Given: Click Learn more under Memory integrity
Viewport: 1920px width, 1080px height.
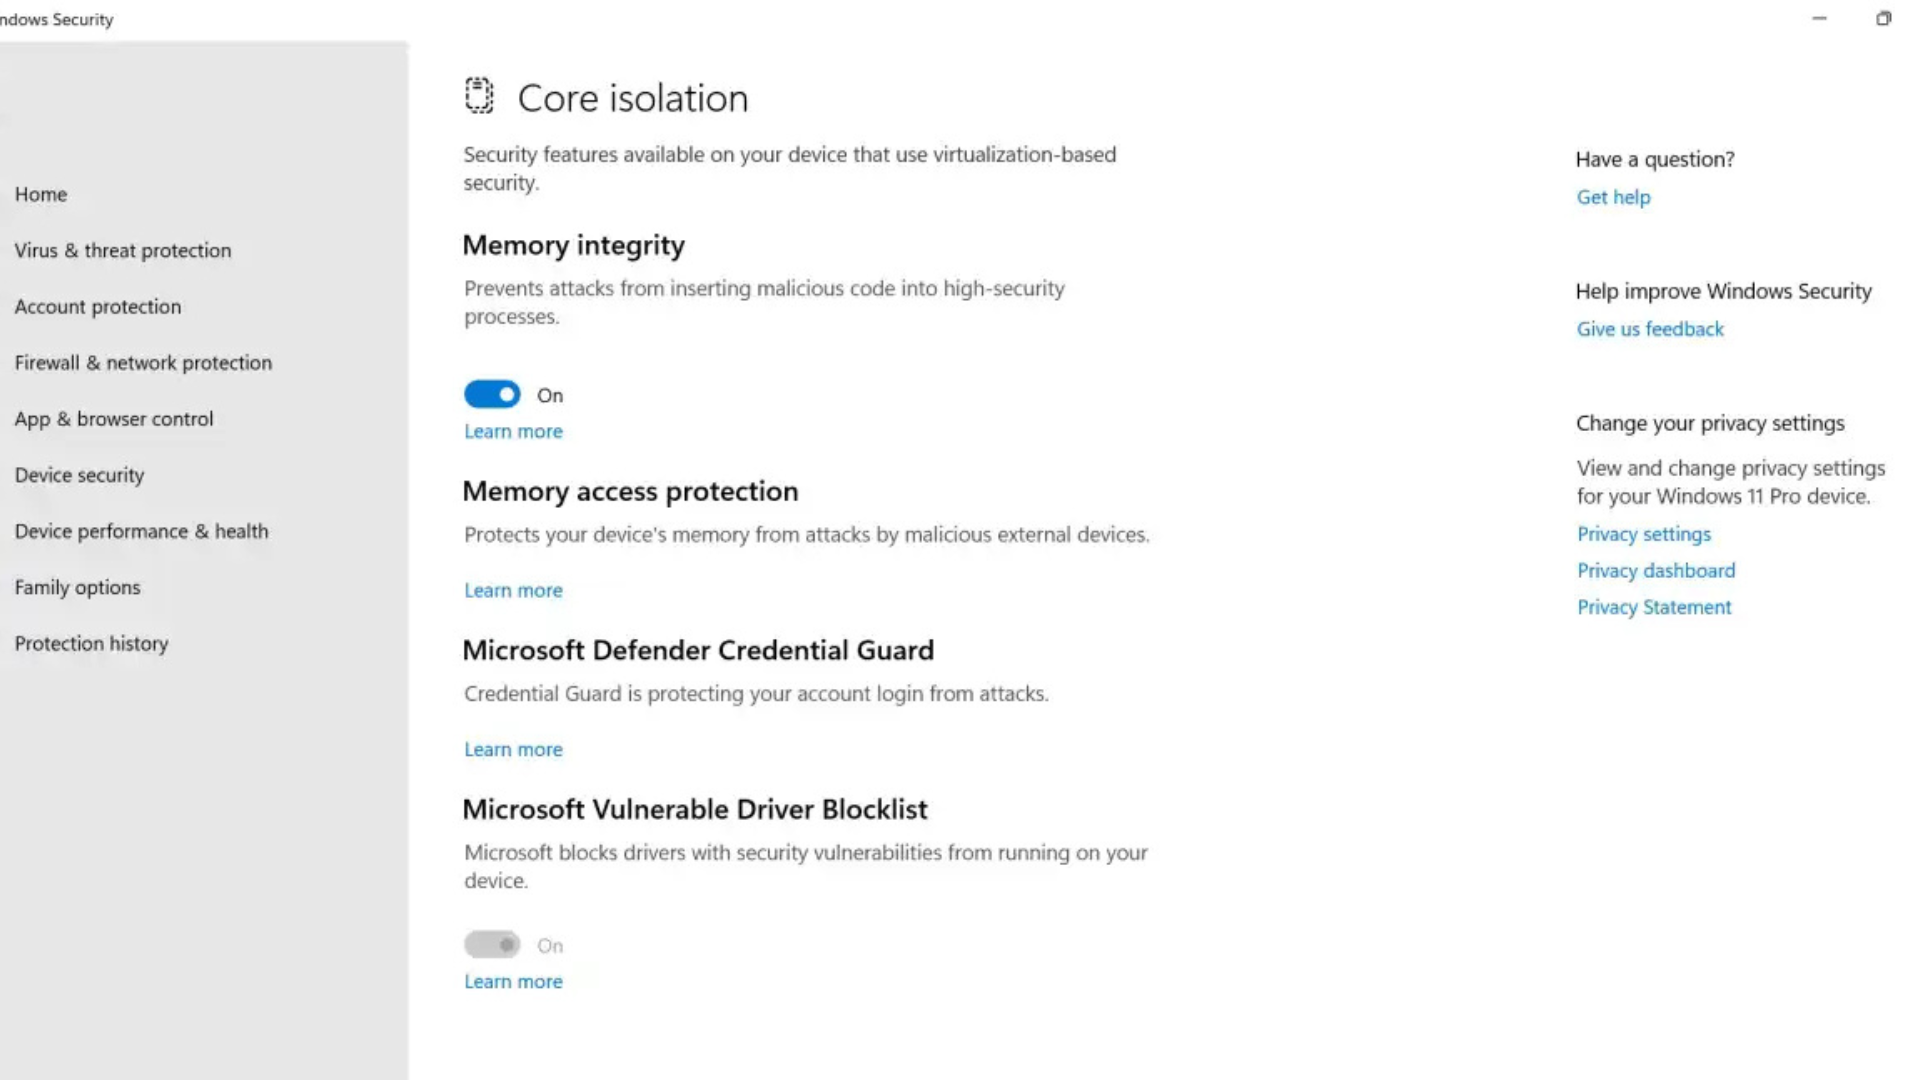Looking at the screenshot, I should pyautogui.click(x=513, y=431).
